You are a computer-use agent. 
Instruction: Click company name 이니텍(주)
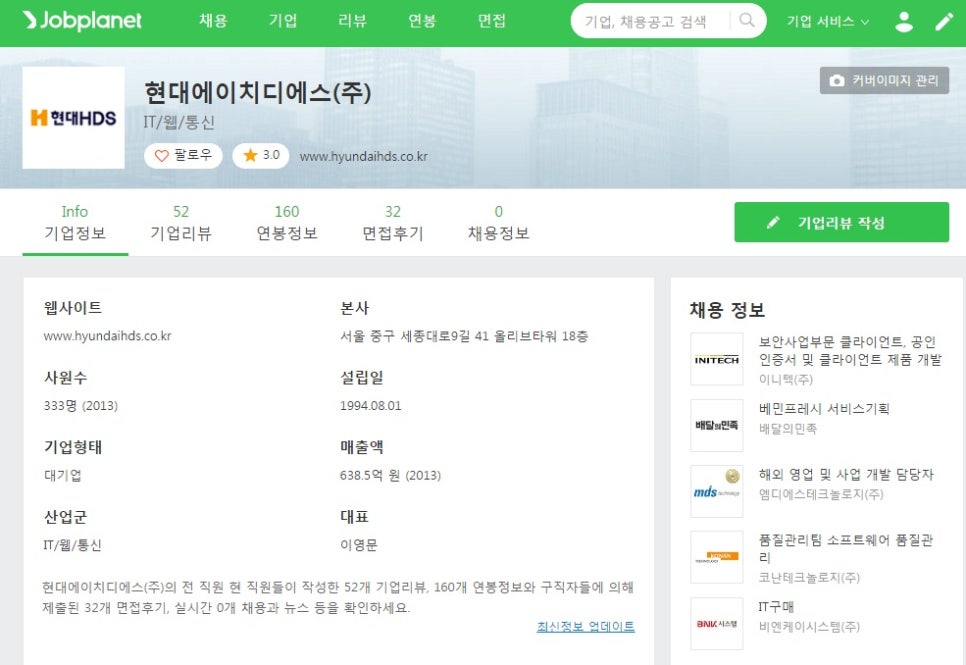tap(785, 380)
